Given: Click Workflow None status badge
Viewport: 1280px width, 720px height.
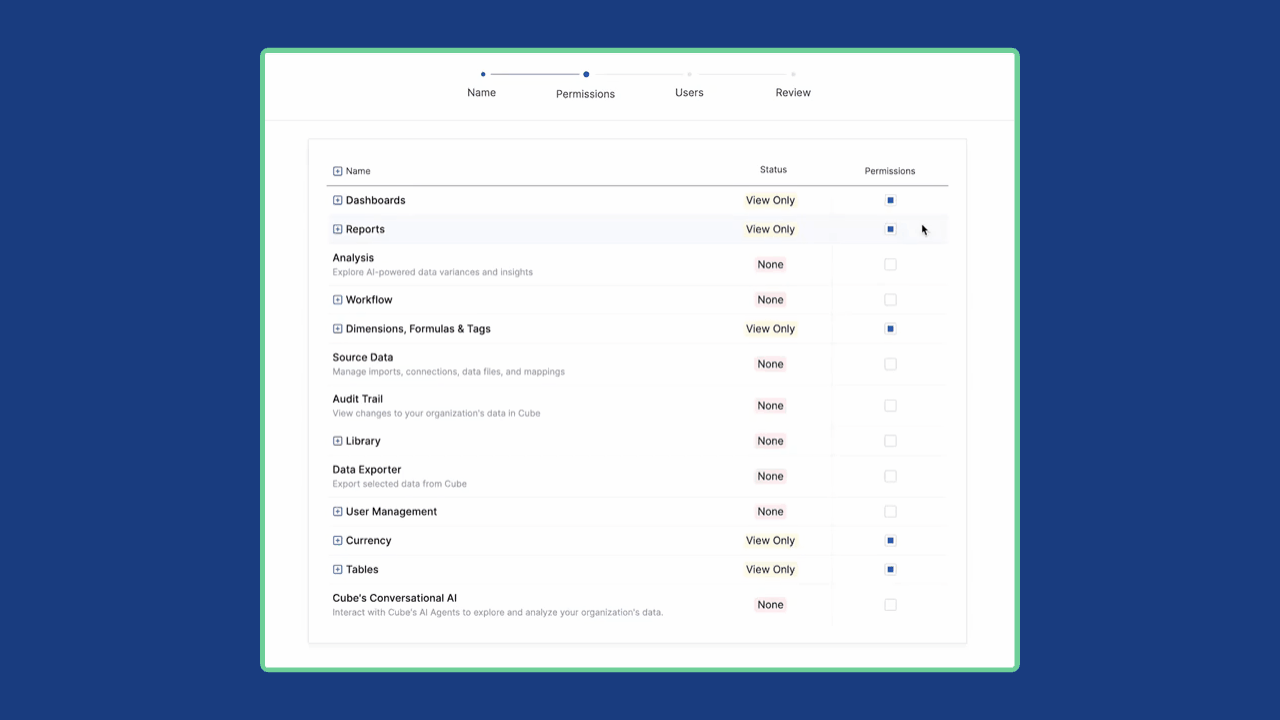Looking at the screenshot, I should [x=770, y=300].
